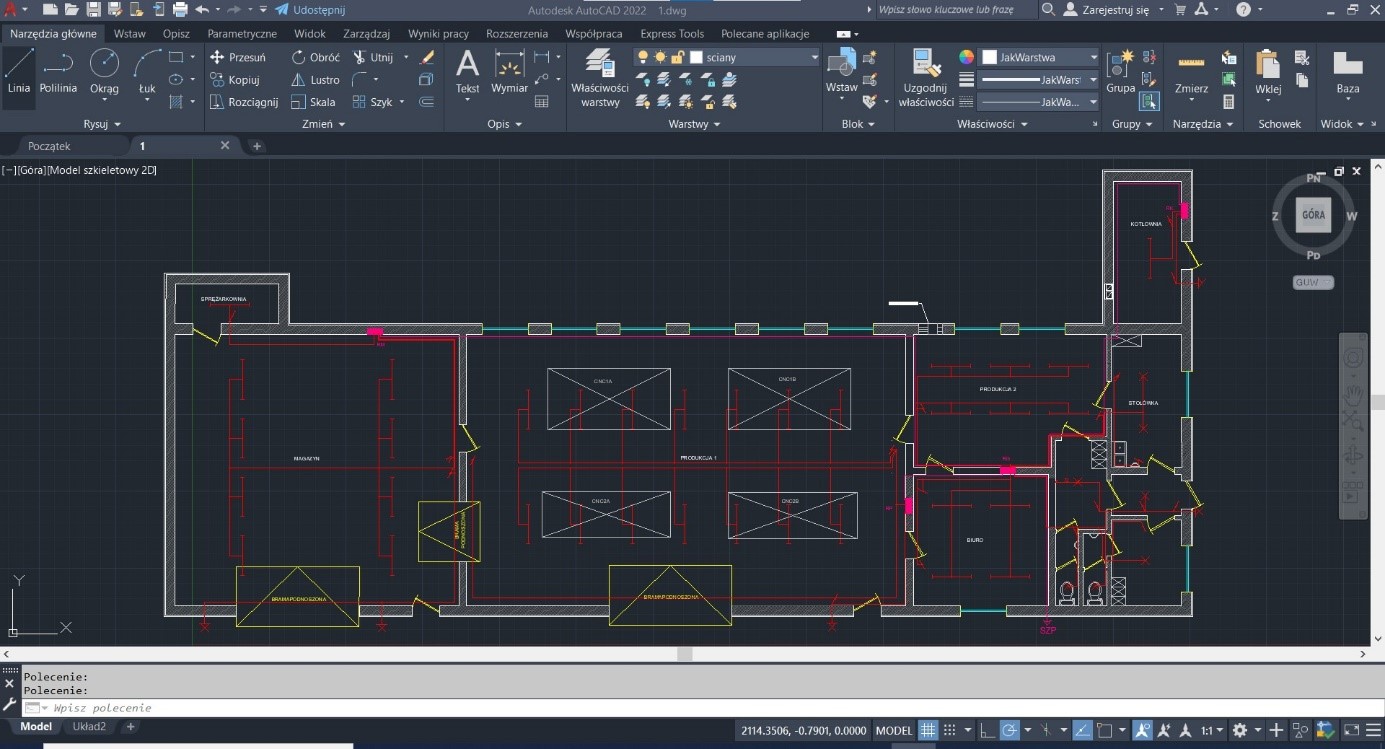Viewport: 1385px width, 749px height.
Task: Toggle off the ściany layer bulb
Action: coord(641,57)
